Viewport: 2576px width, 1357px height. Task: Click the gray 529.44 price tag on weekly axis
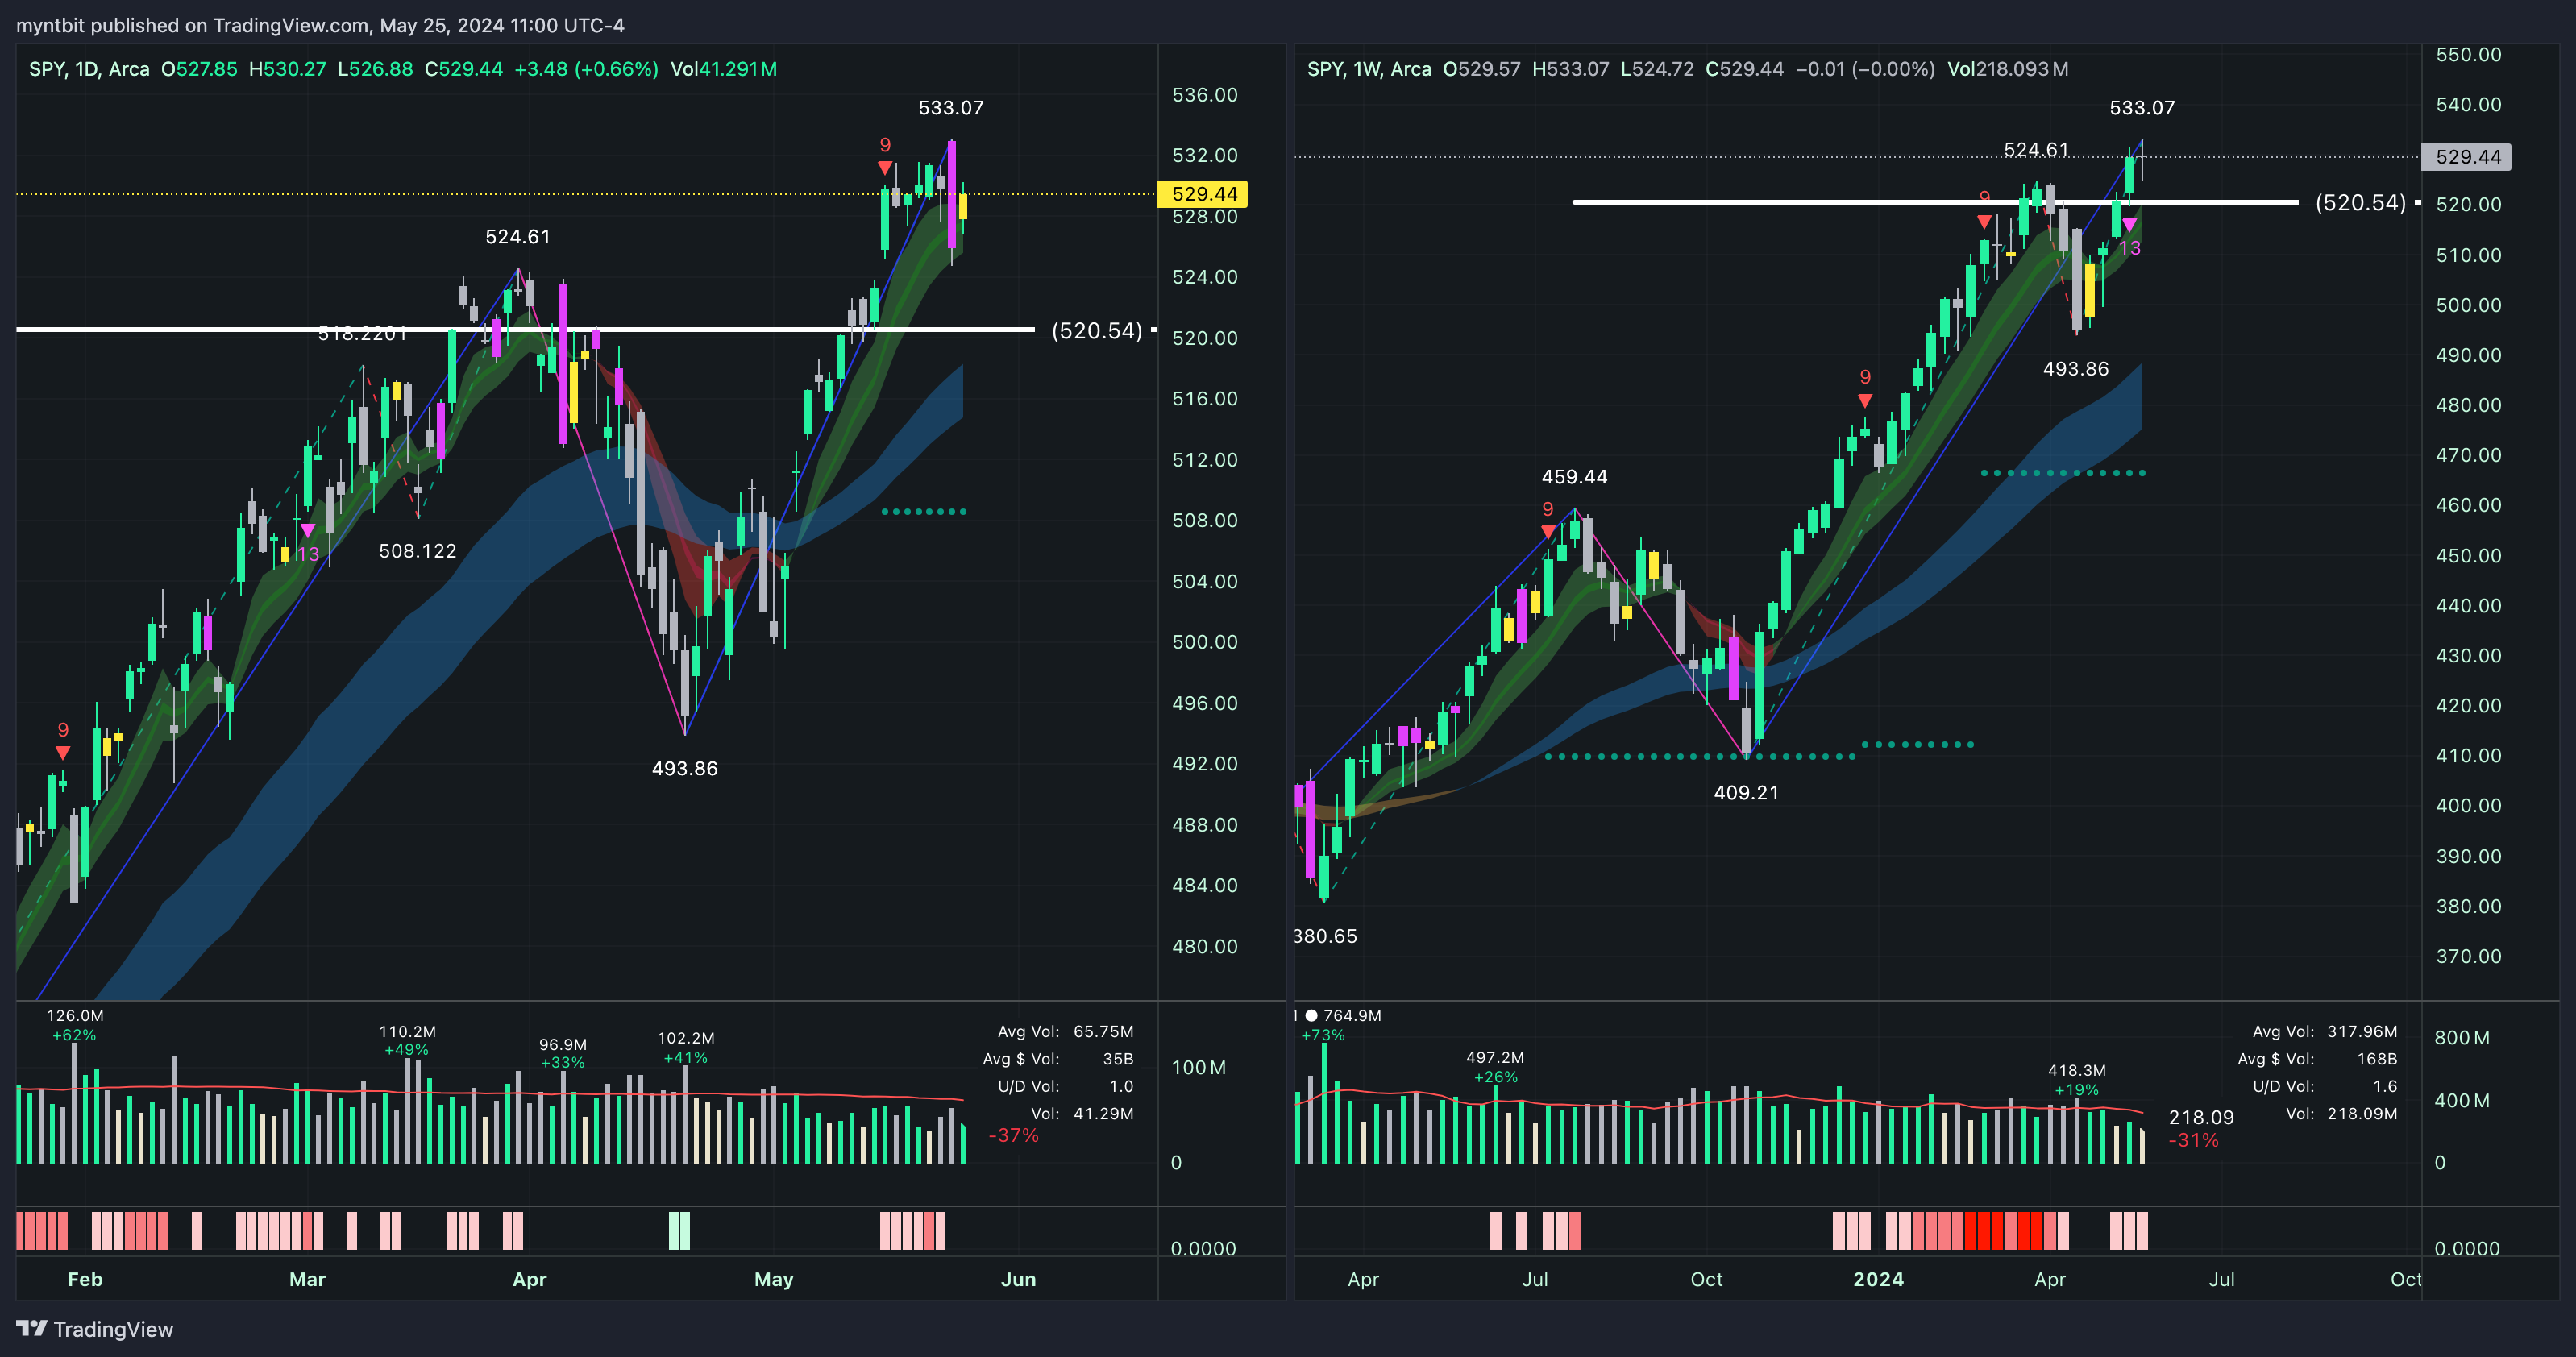pyautogui.click(x=2466, y=157)
